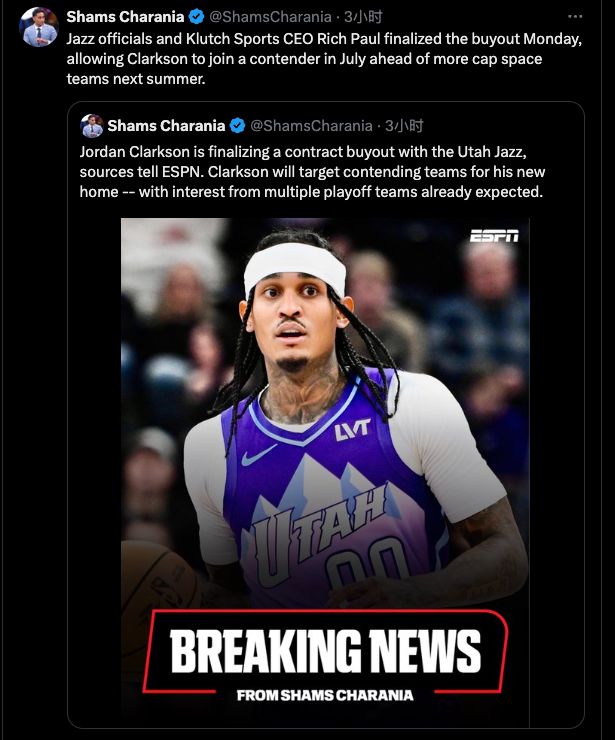Click the small avatar in the quoted tweet

point(92,126)
